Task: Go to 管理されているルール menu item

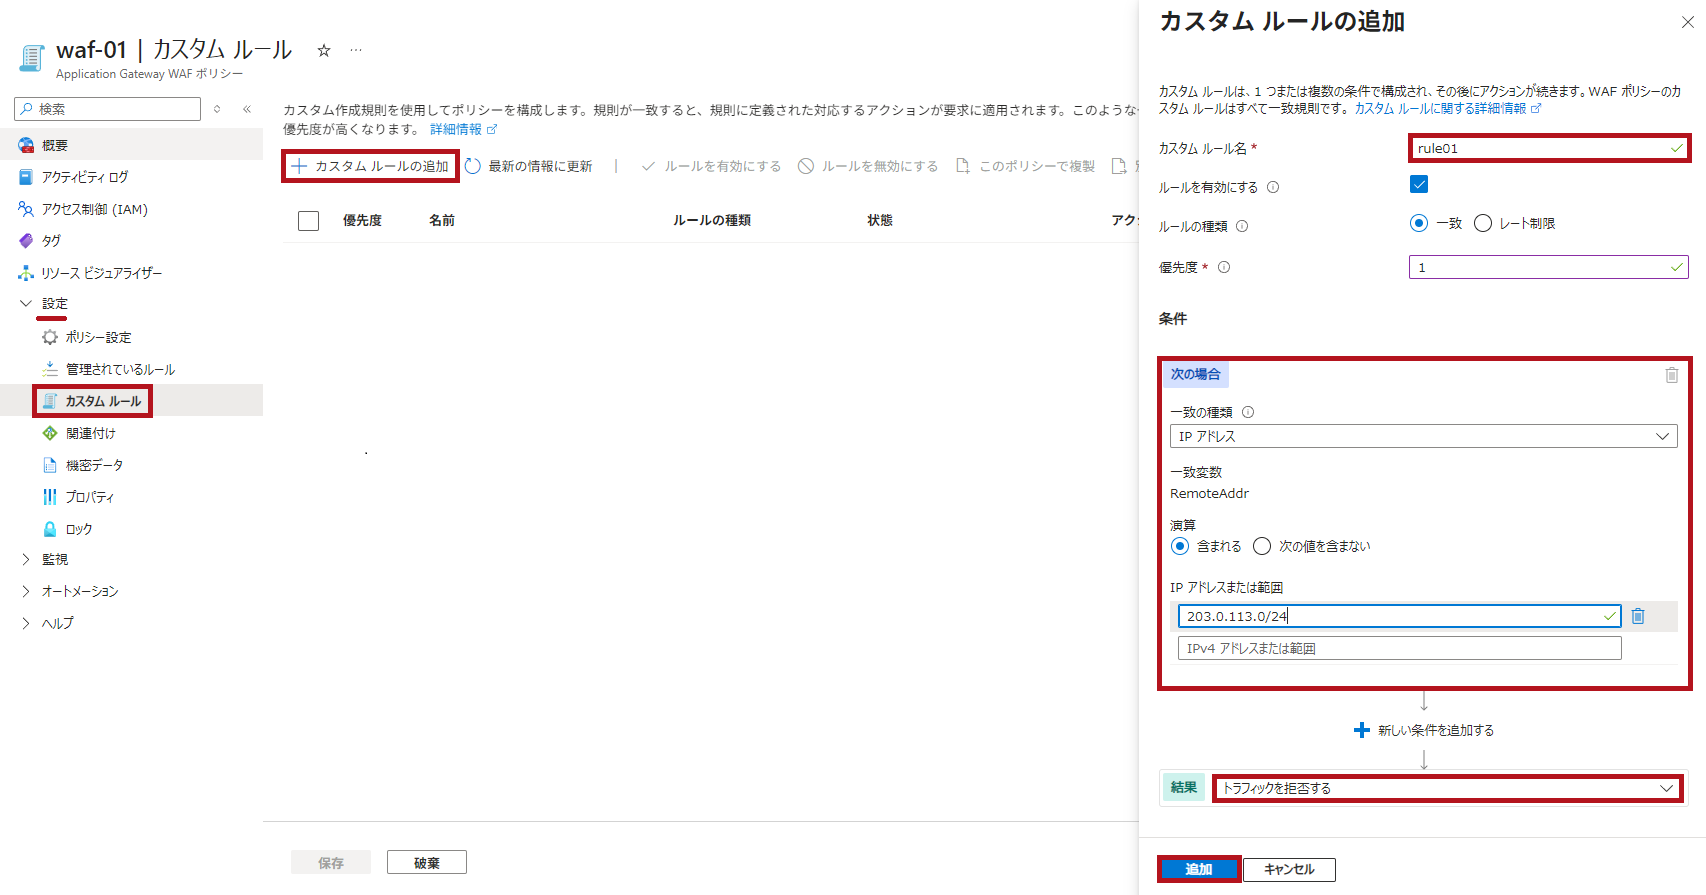Action: coord(120,369)
